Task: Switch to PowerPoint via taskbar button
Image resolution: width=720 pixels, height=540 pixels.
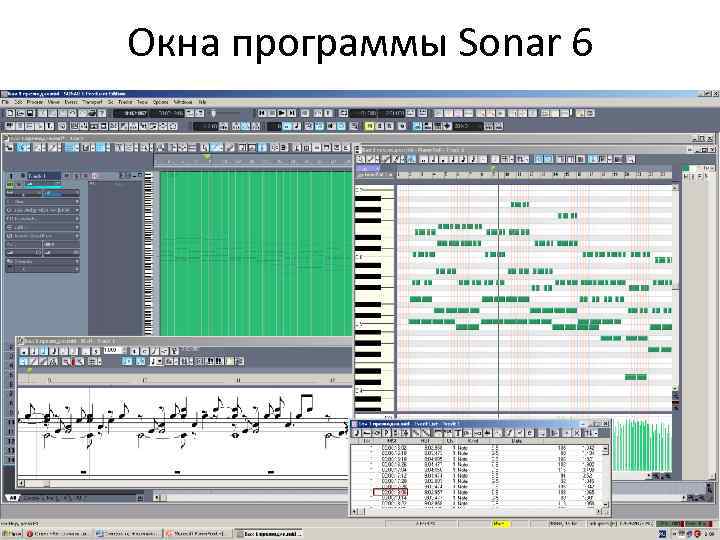Action: pyautogui.click(x=197, y=534)
